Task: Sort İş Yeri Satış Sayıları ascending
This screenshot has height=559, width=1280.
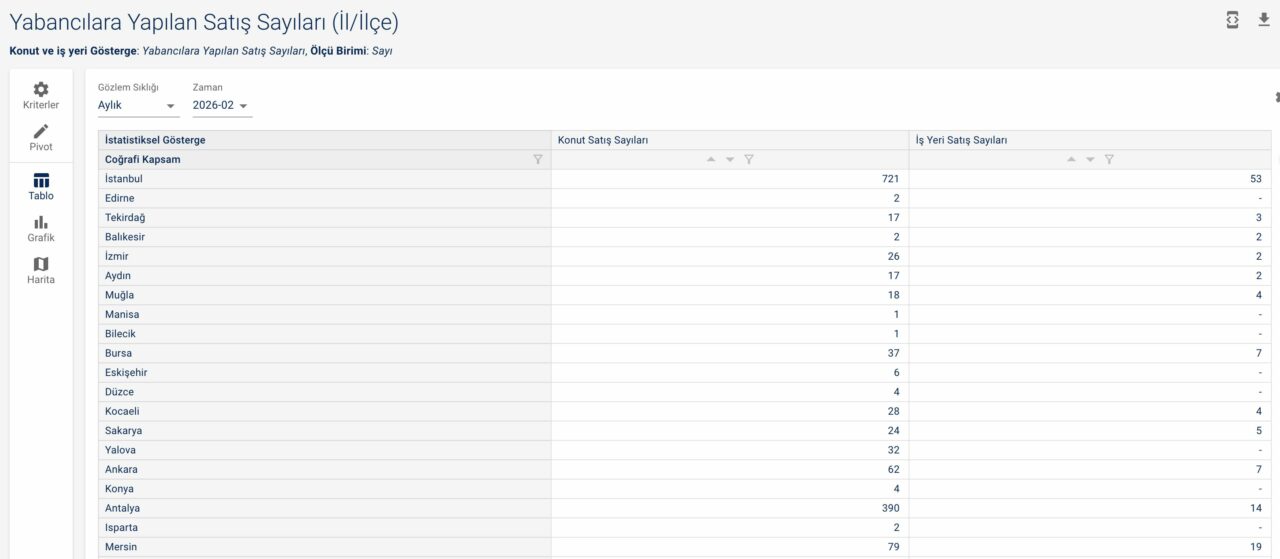Action: [x=1071, y=159]
